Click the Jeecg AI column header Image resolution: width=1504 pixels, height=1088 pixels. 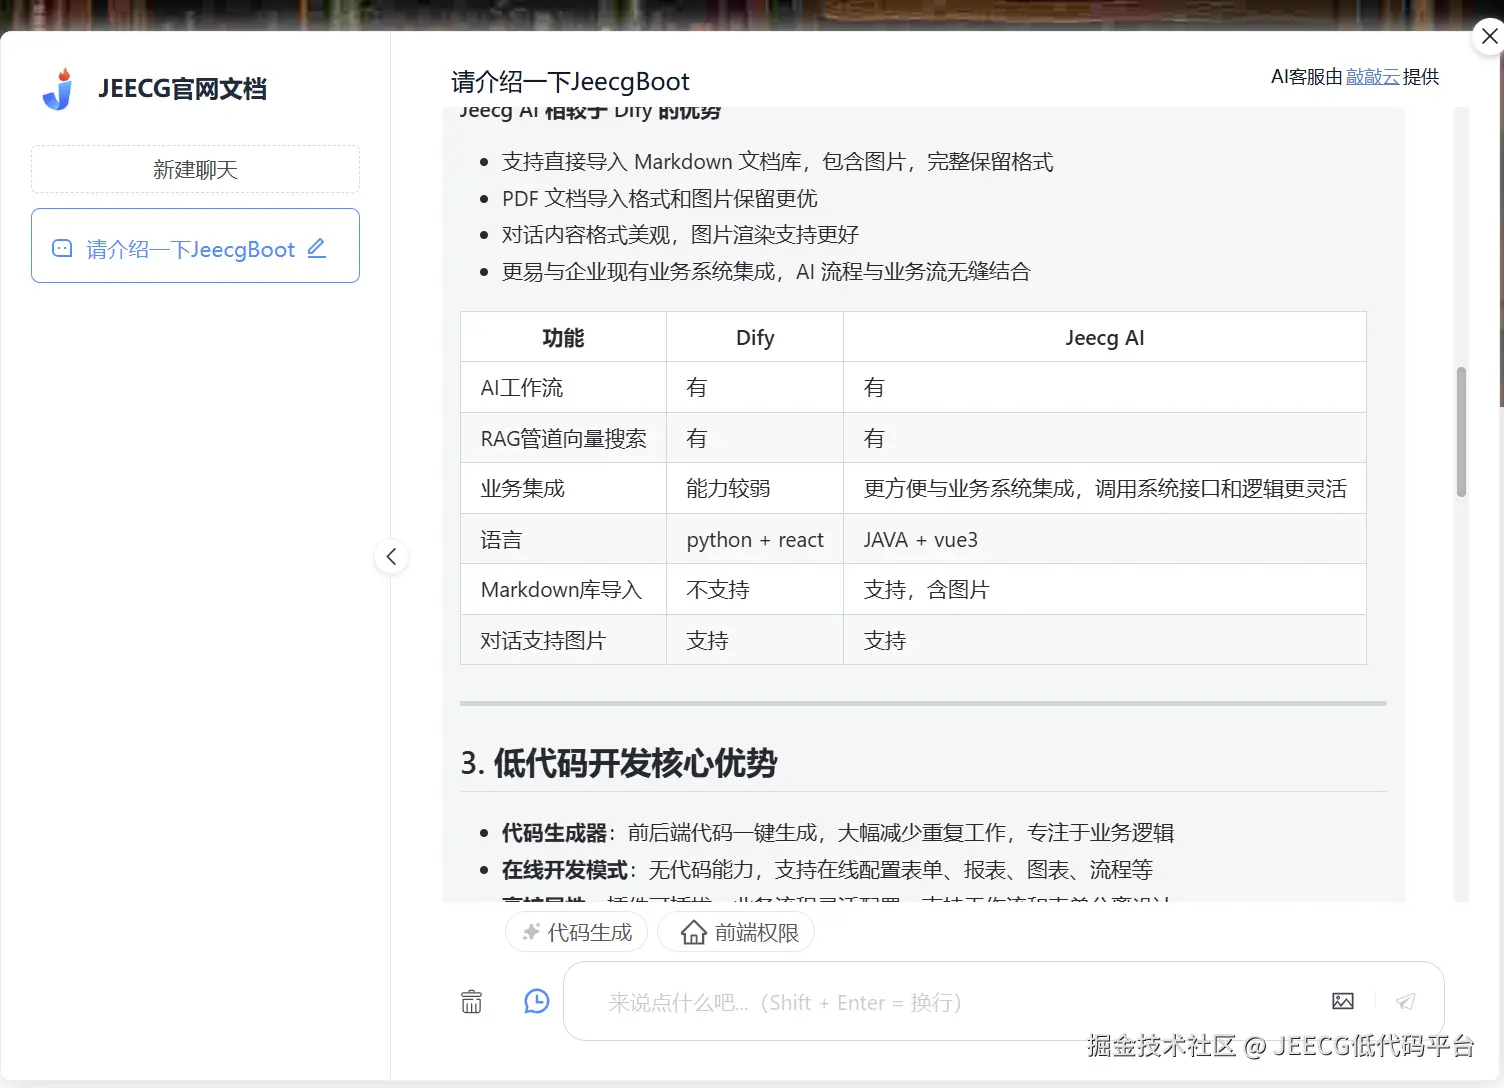(1104, 337)
